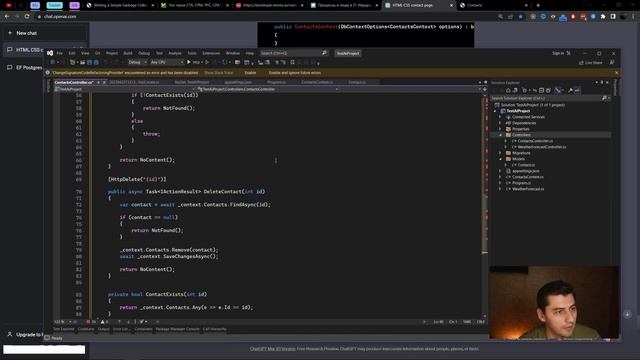Open the Controllers.ContactsController class dropdown
The width and height of the screenshot is (640, 360).
pyautogui.click(x=268, y=89)
